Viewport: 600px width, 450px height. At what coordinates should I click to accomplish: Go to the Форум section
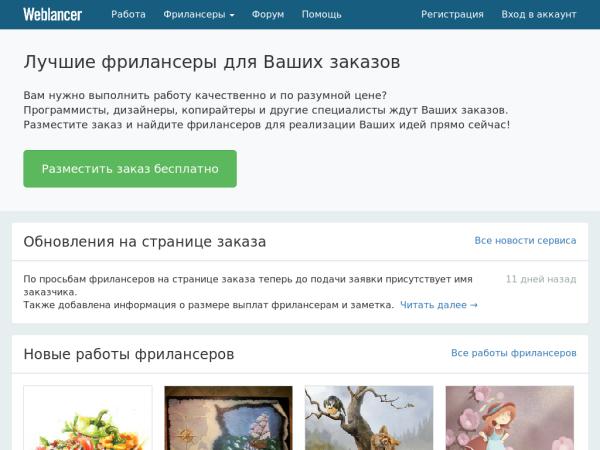268,15
